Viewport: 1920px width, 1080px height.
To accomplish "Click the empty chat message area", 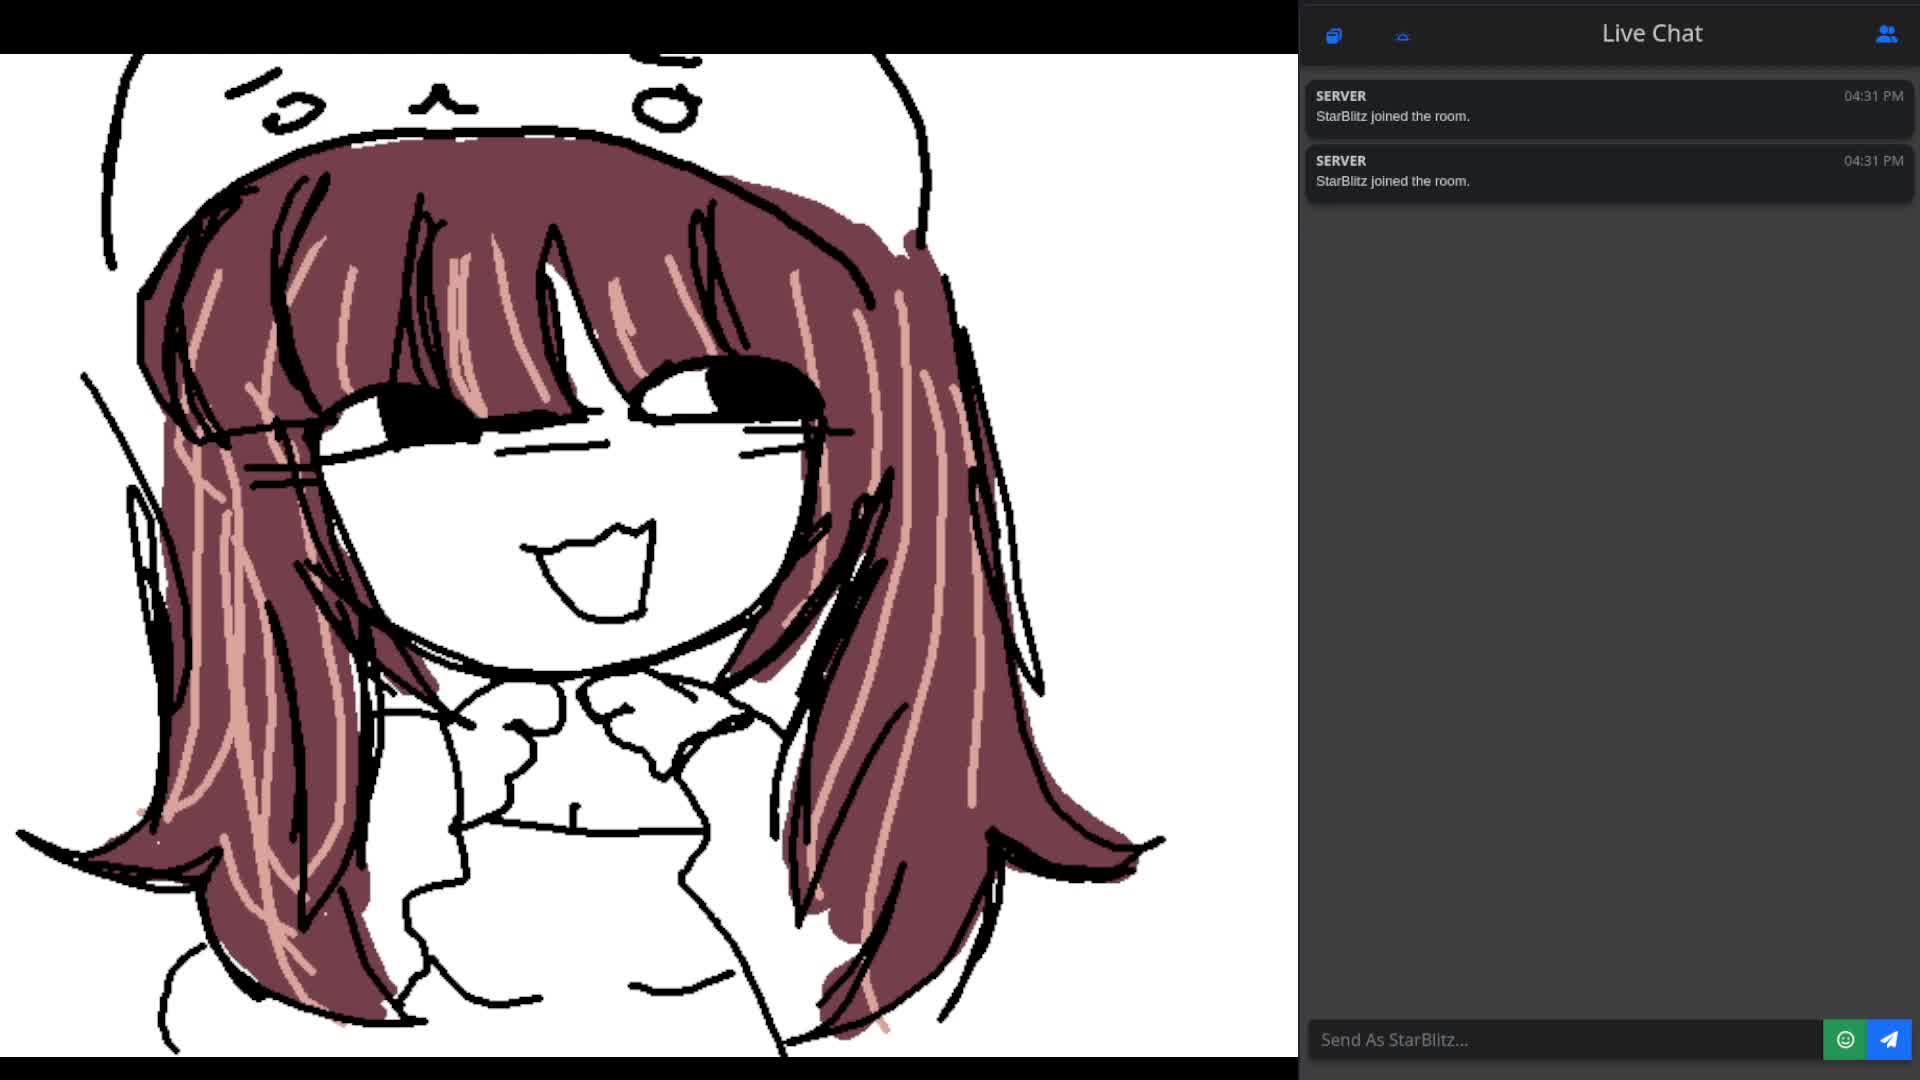I will [1608, 600].
